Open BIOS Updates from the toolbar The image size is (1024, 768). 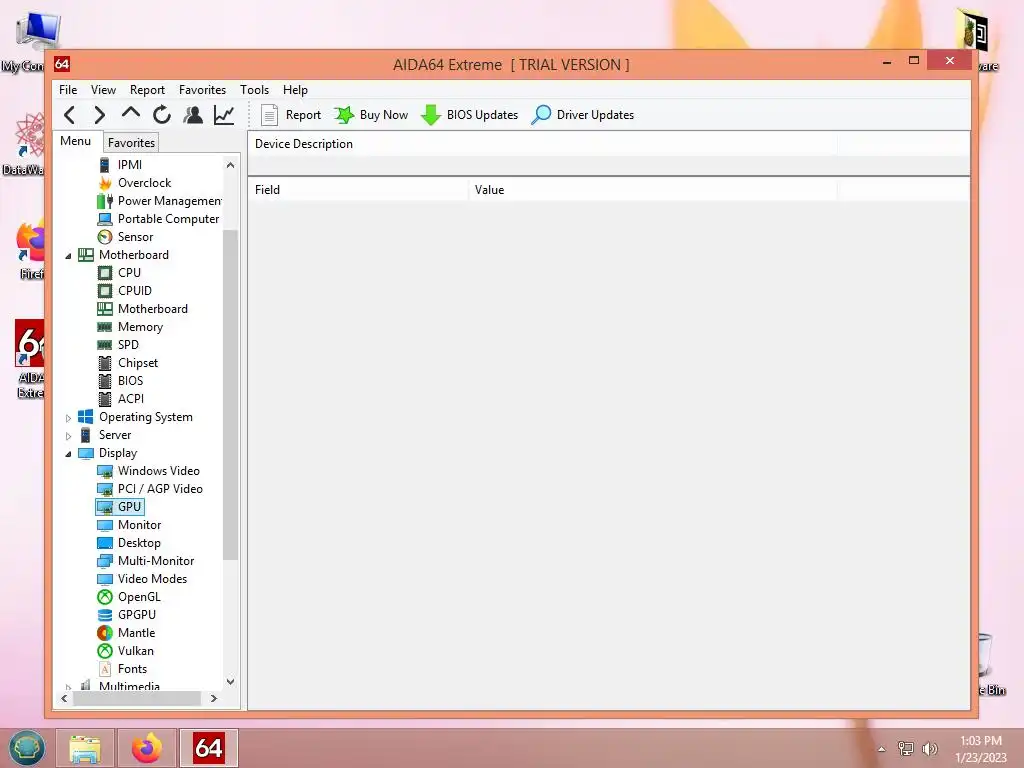[x=470, y=115]
